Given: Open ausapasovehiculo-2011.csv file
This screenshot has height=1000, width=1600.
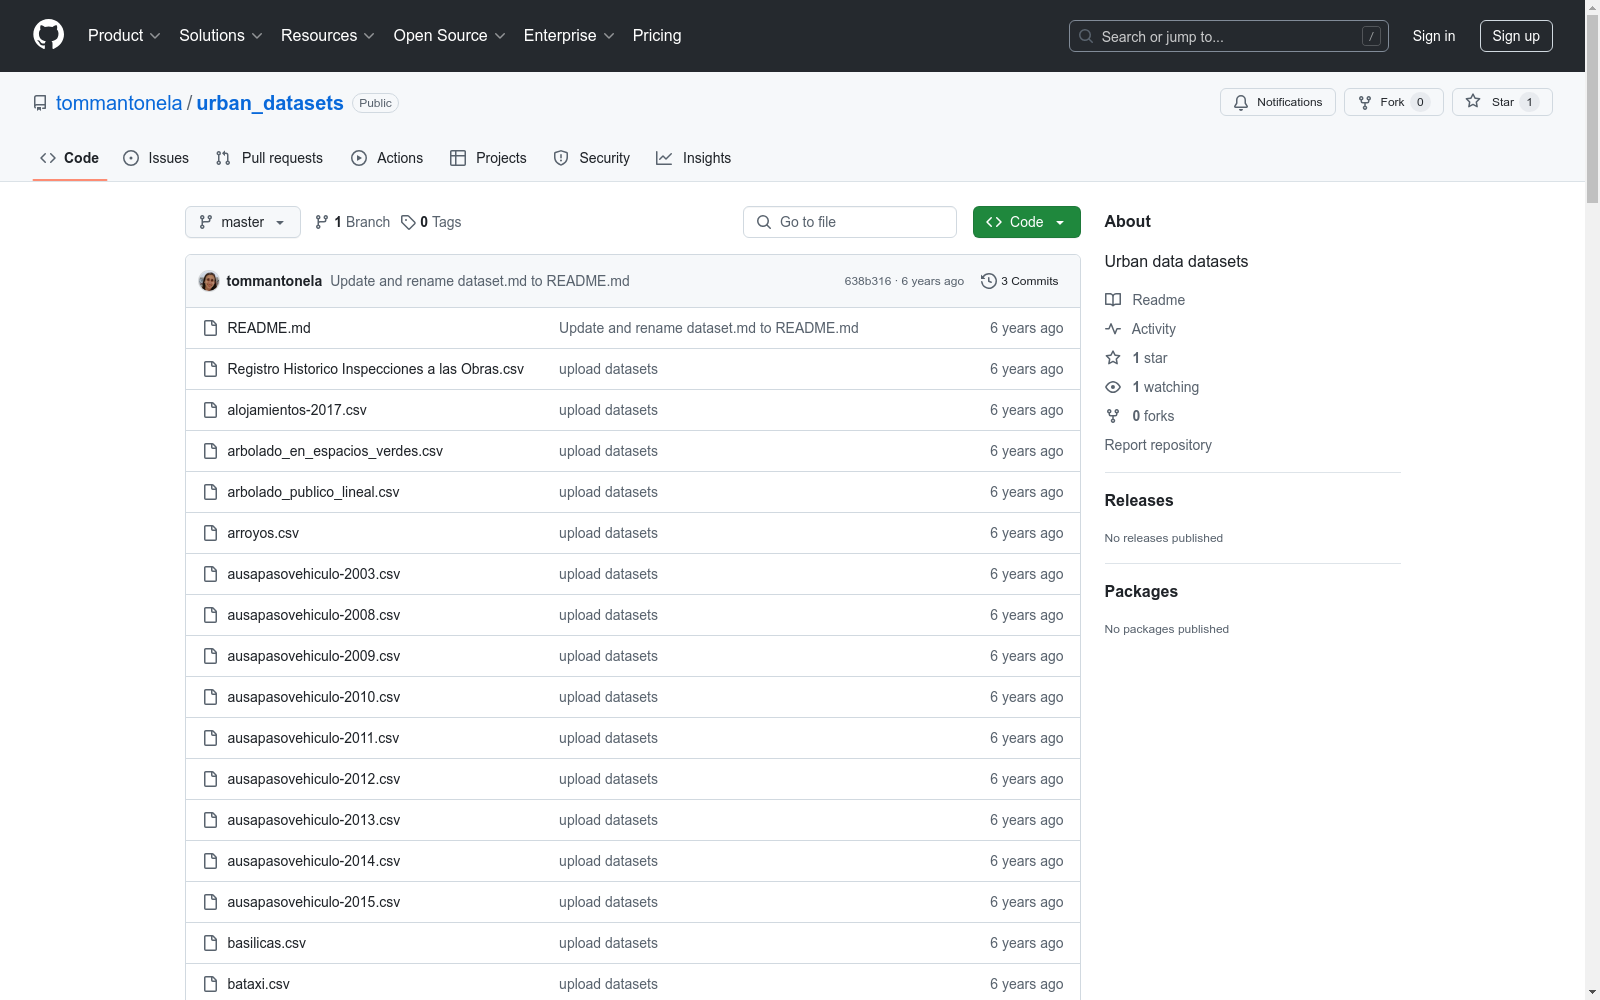Looking at the screenshot, I should click(x=313, y=738).
